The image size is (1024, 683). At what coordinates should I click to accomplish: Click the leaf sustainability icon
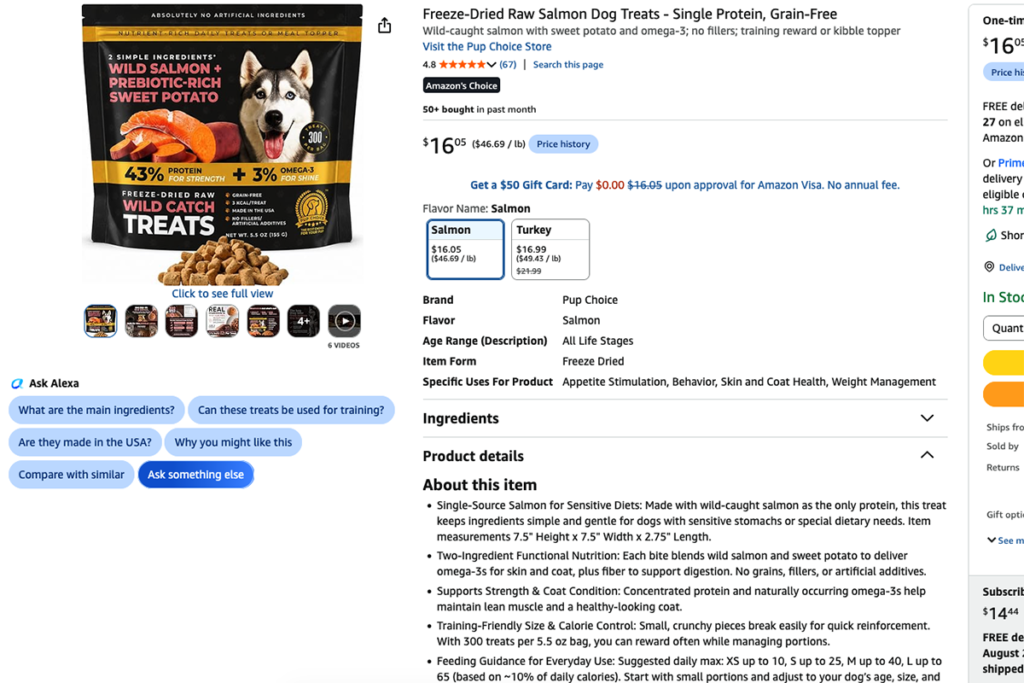pyautogui.click(x=991, y=235)
